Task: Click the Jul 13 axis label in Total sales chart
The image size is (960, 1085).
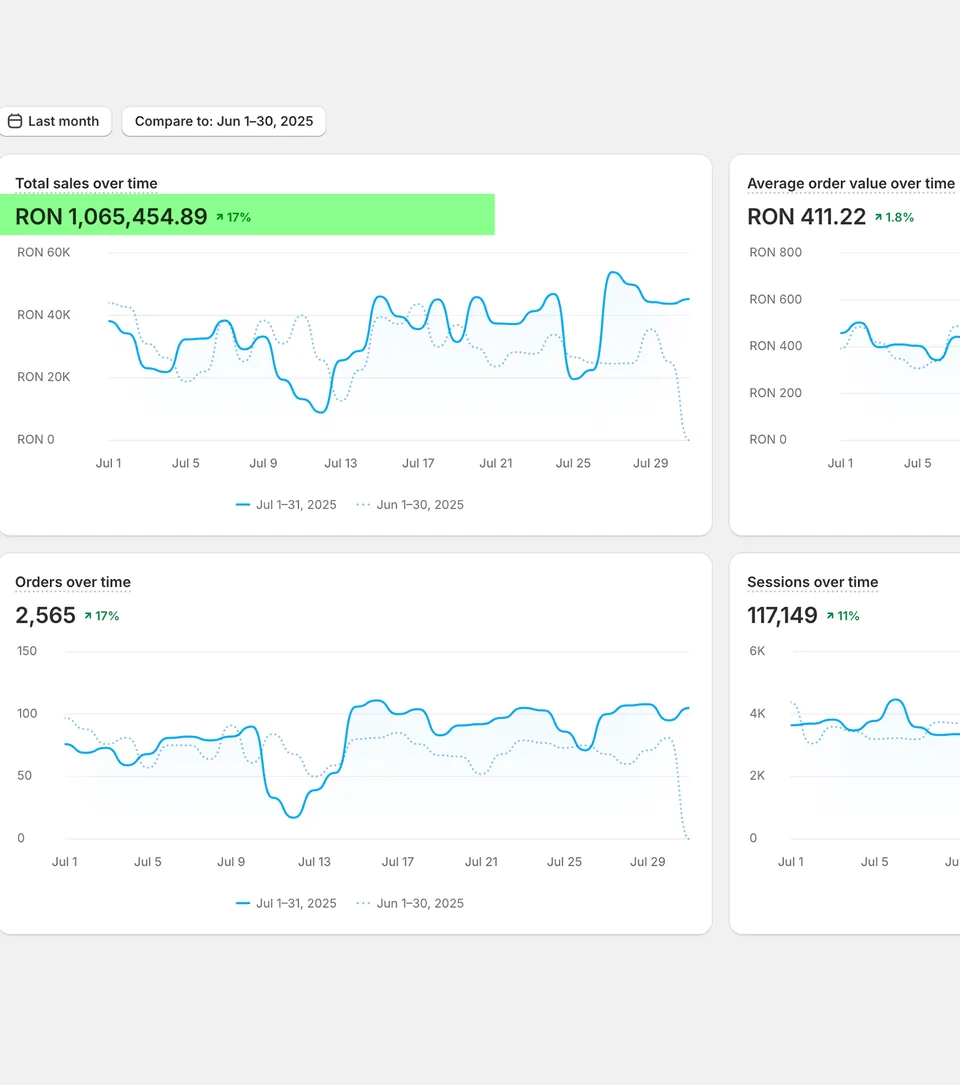Action: [341, 464]
